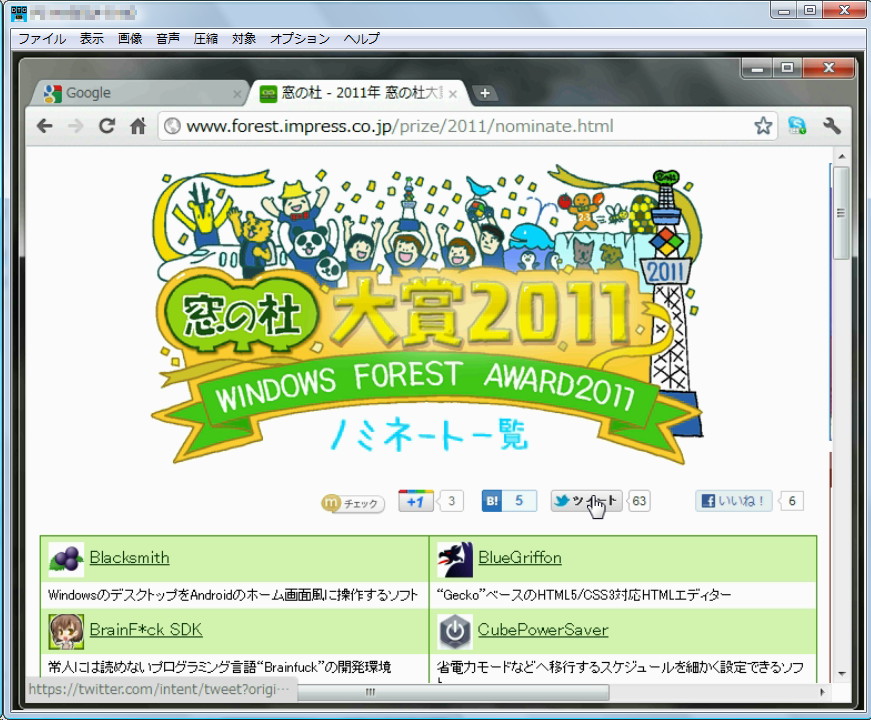The height and width of the screenshot is (720, 871).
Task: Click the mixi チェック button
Action: tap(353, 503)
